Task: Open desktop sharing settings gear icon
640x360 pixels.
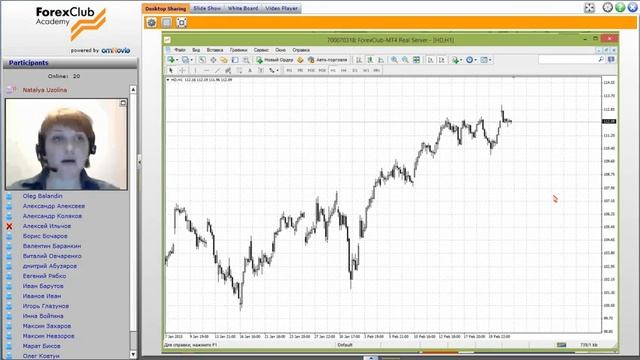Action: point(151,22)
